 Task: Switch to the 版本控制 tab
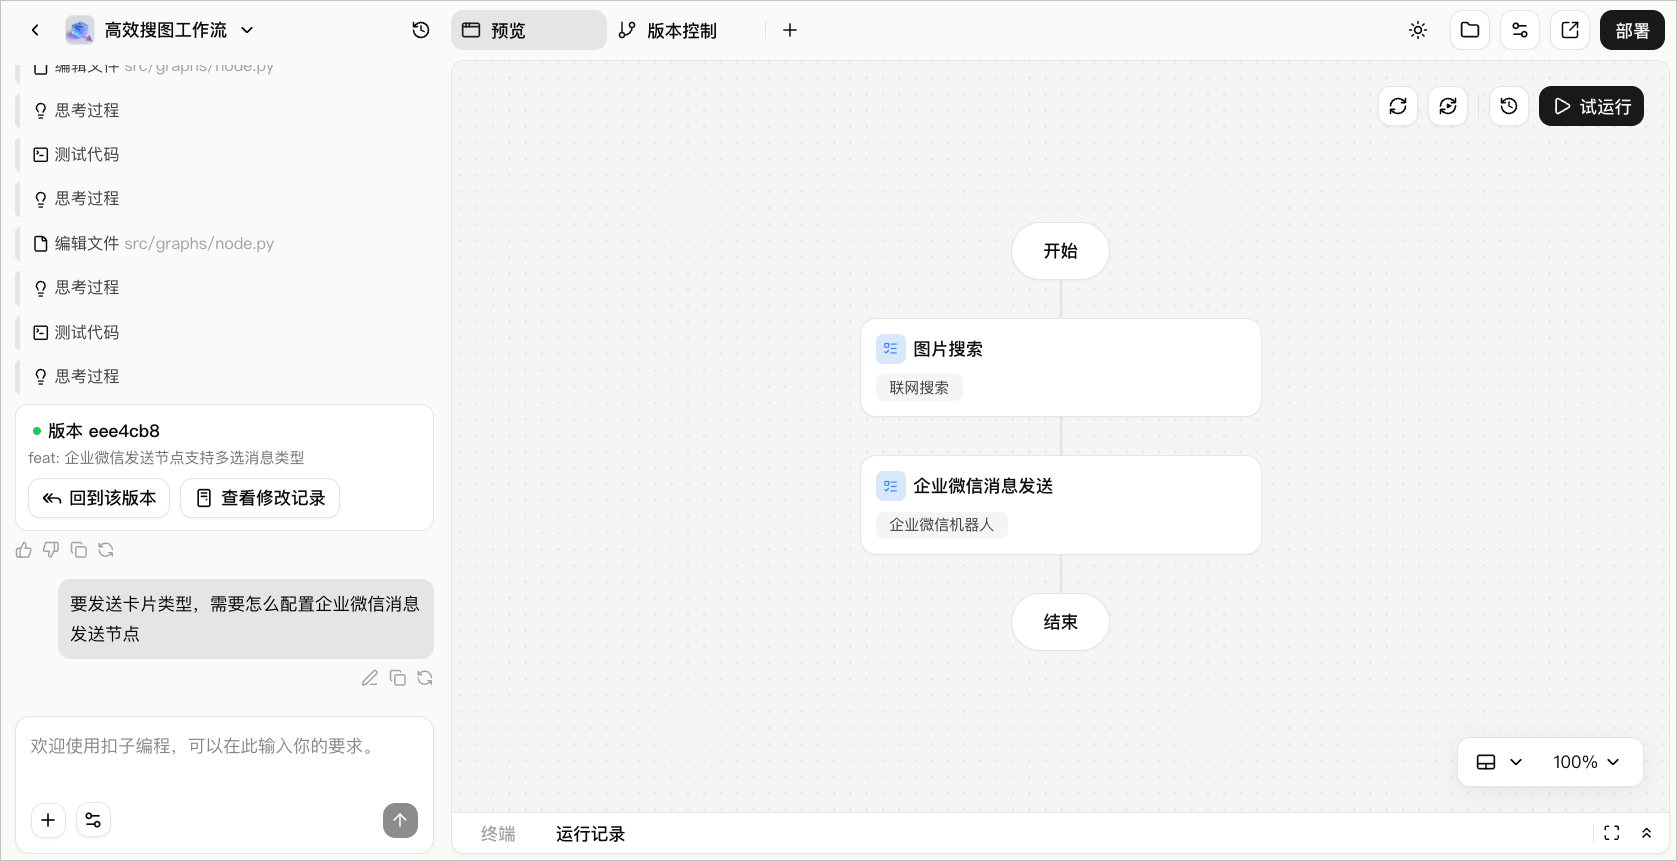tap(668, 30)
